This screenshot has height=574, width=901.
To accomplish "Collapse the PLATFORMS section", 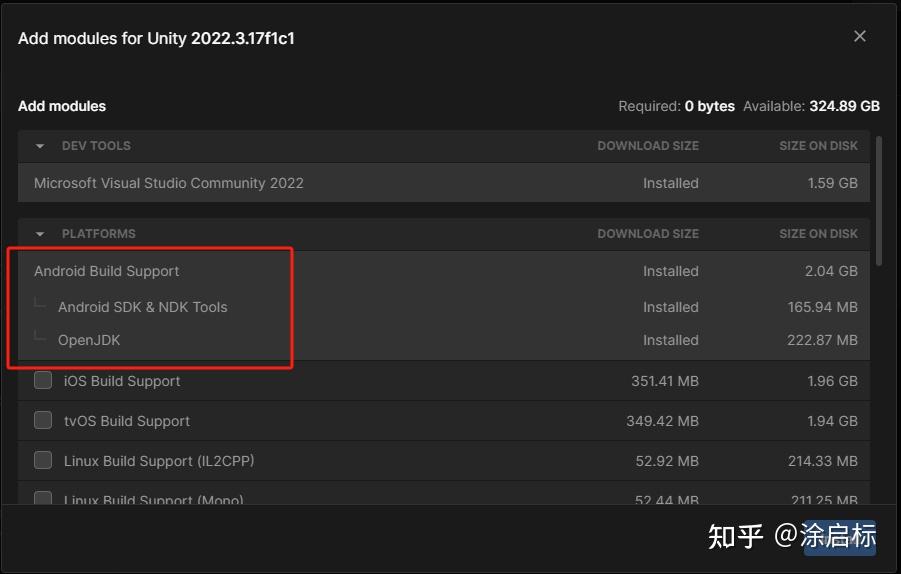I will tap(40, 234).
